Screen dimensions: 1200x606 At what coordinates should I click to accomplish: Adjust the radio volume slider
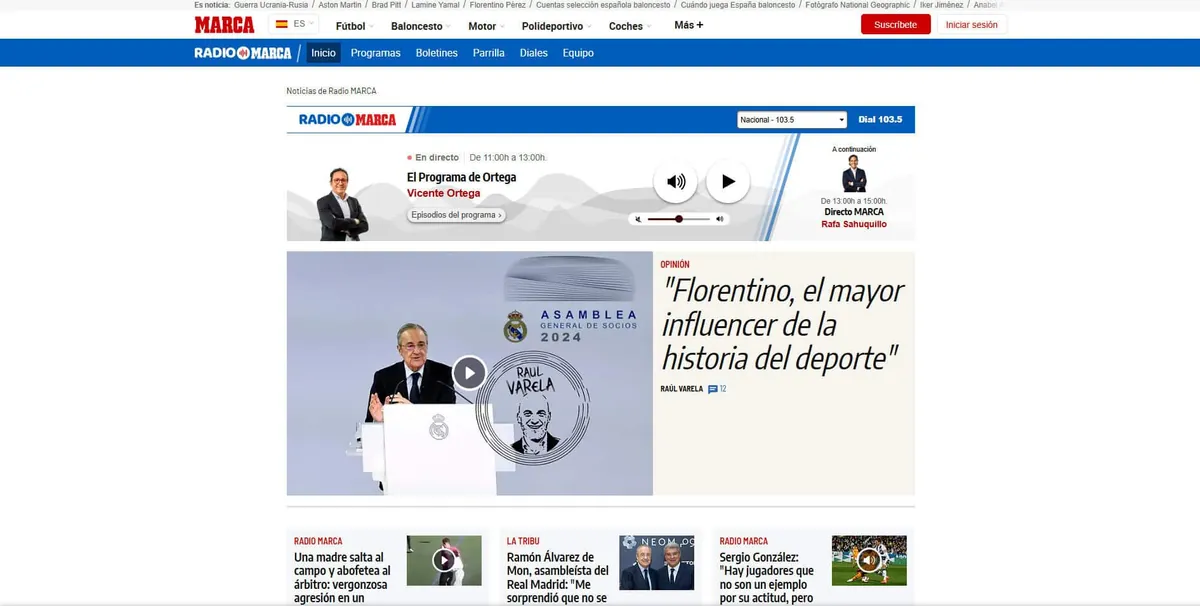[679, 218]
